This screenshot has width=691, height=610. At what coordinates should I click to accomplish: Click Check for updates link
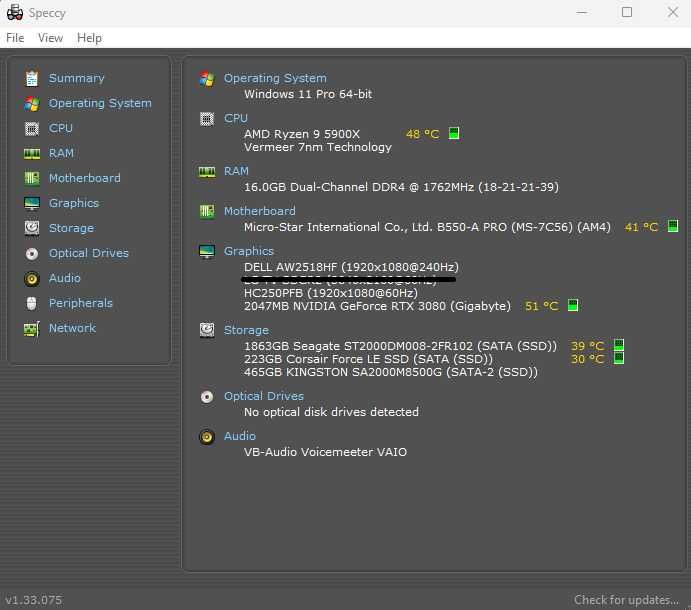[626, 600]
